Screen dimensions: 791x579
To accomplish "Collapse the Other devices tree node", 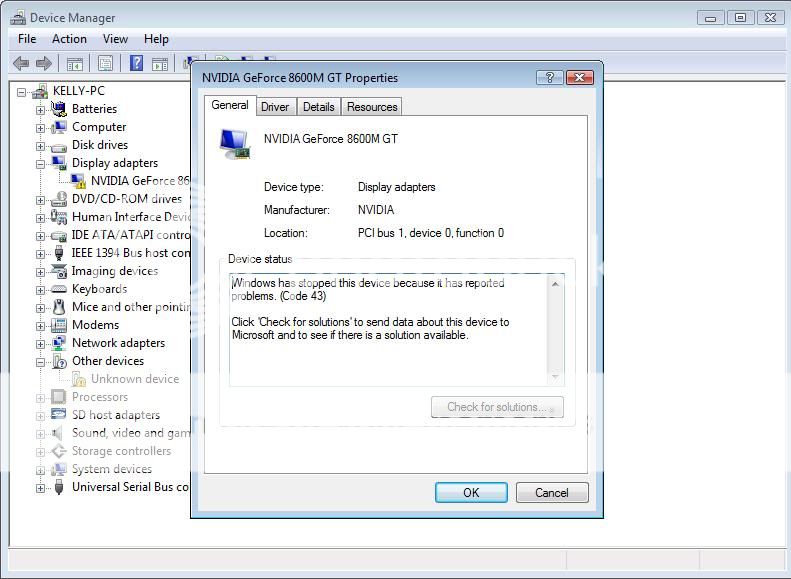I will (x=41, y=361).
